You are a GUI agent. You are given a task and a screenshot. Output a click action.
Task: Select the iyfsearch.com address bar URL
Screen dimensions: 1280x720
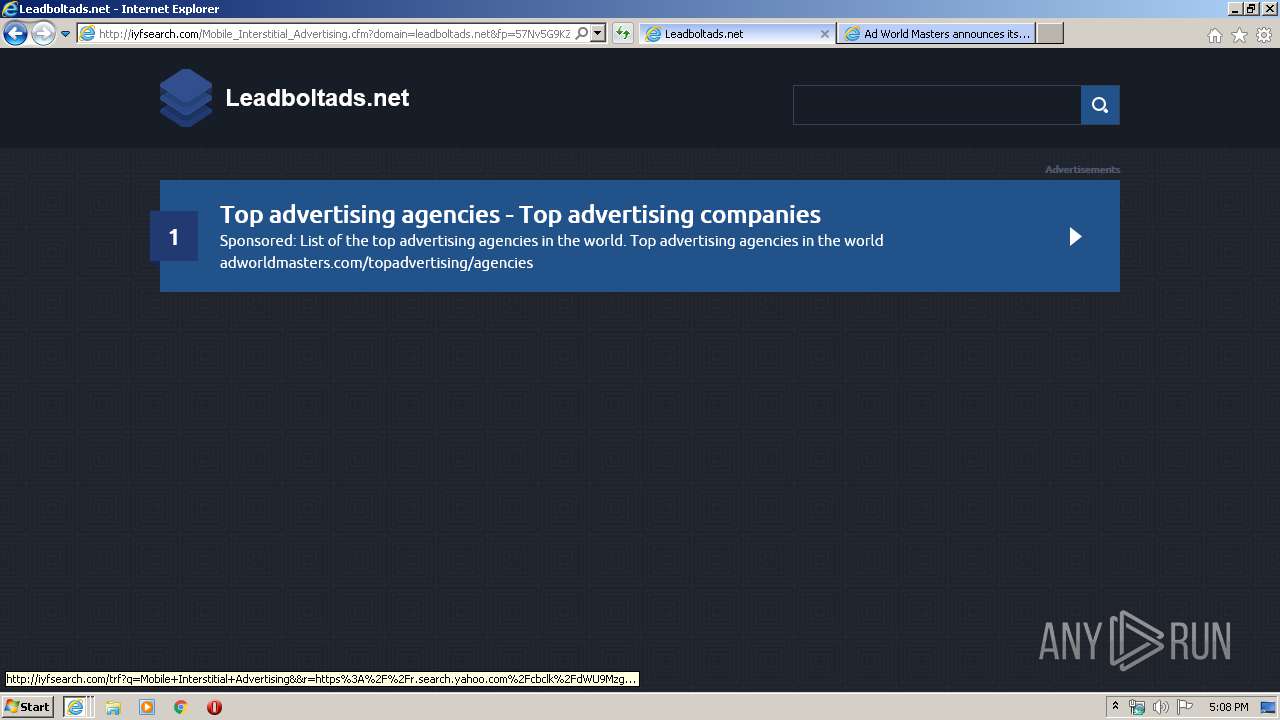click(335, 34)
